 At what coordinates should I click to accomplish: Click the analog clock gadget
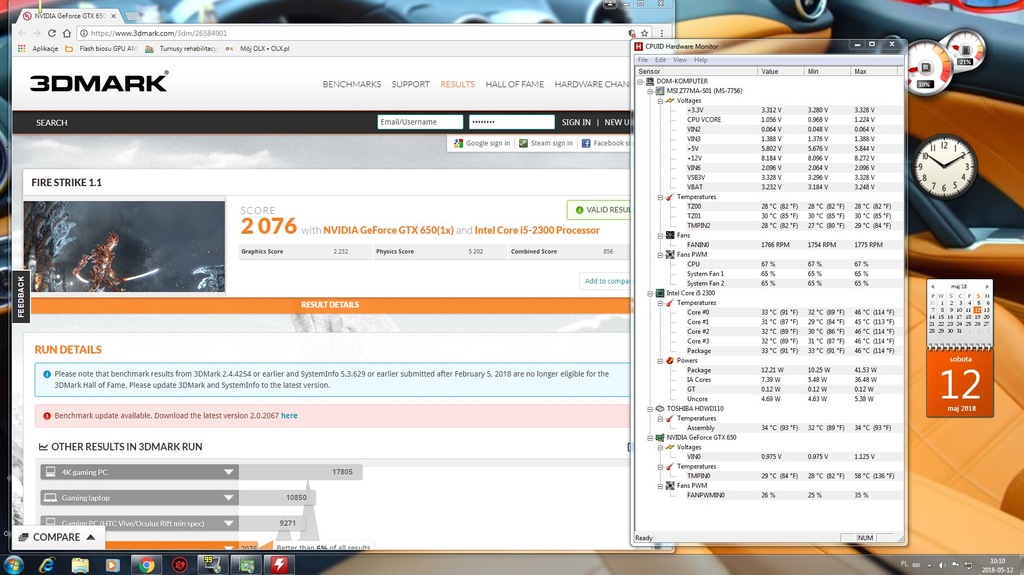pyautogui.click(x=945, y=166)
